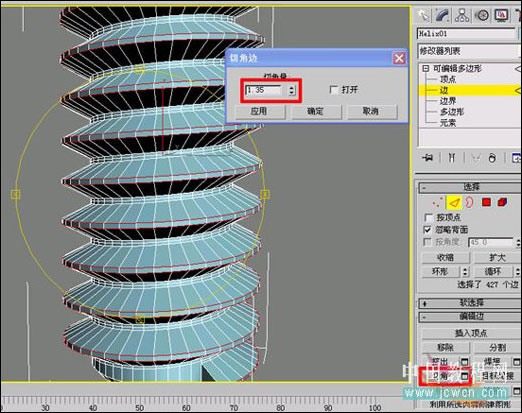Click 环形 (Ring) button
This screenshot has width=522, height=413.
441,272
